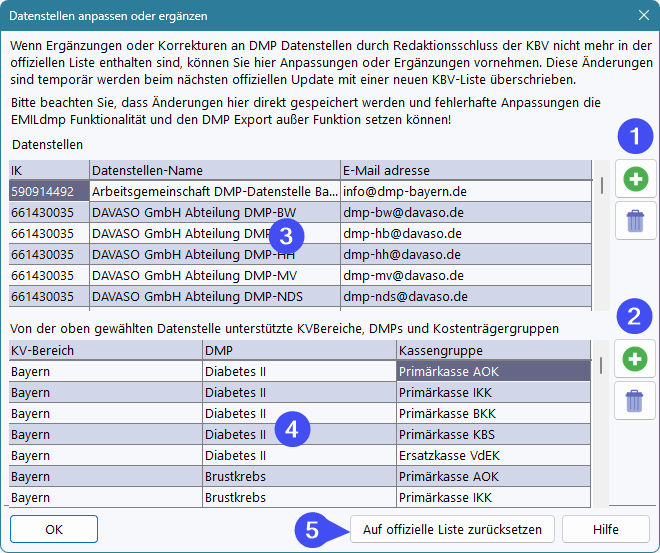Select the Ersatzkasse VdEK cell
660x553 pixels.
point(493,455)
